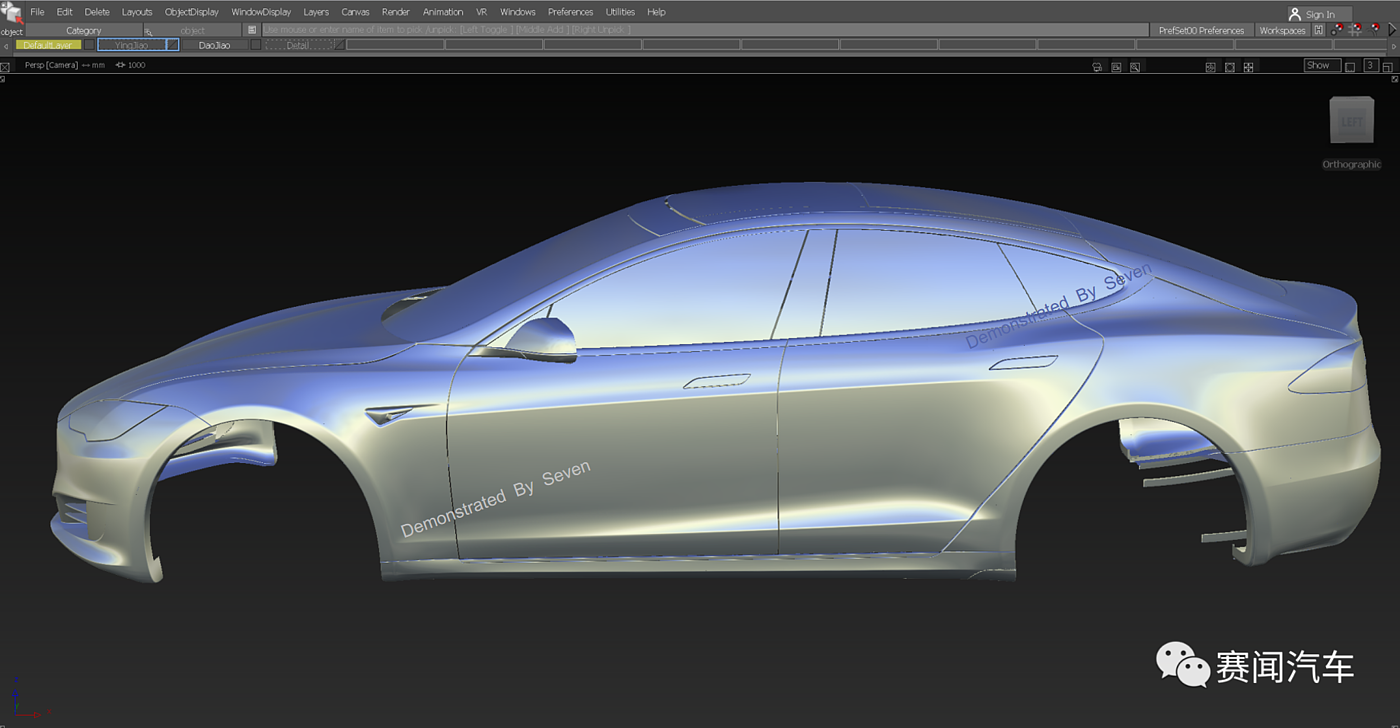Click the camera toggle icon in viewport bar
1400x728 pixels.
tap(1097, 67)
